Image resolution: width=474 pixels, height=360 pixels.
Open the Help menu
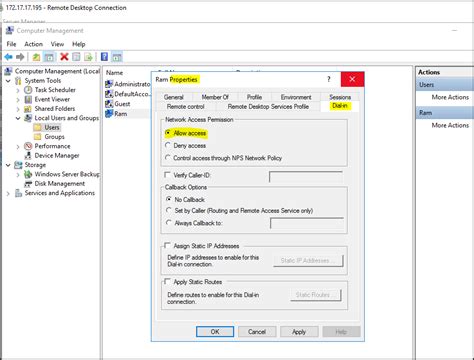(x=79, y=44)
